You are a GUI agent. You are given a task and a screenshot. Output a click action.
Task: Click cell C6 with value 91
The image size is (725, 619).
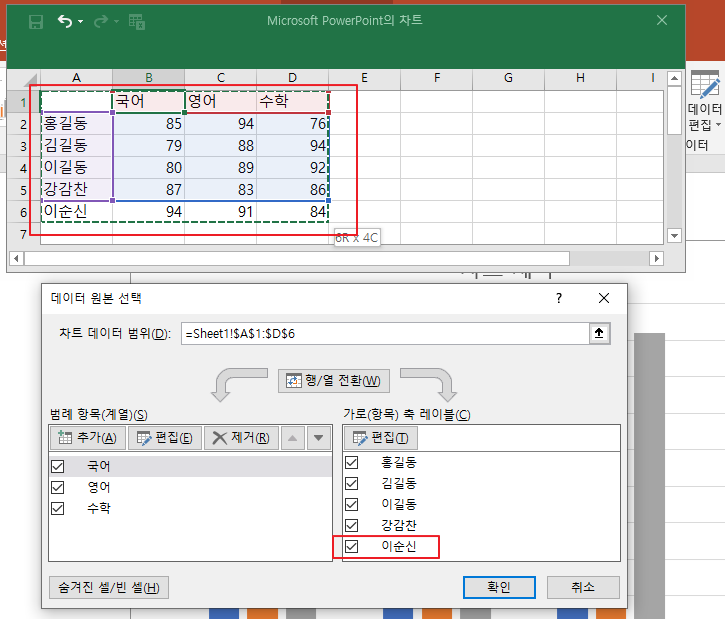(x=221, y=212)
